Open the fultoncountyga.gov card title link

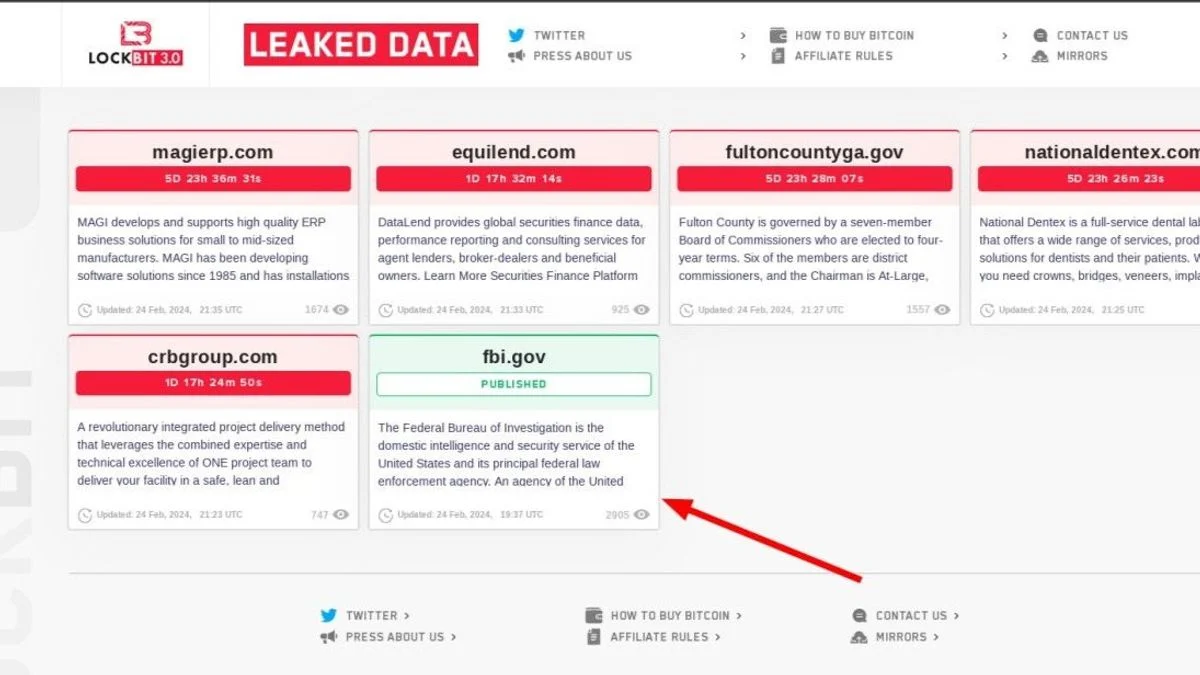[813, 151]
